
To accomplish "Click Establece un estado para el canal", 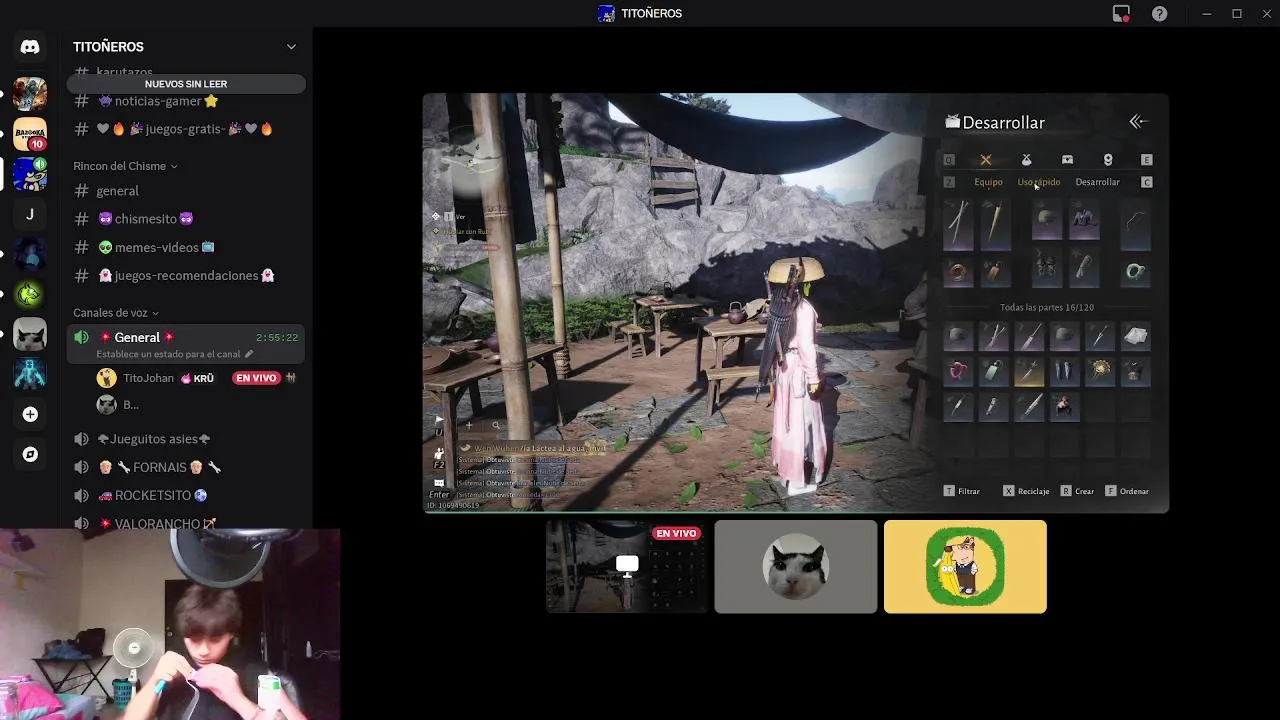I will click(x=169, y=354).
